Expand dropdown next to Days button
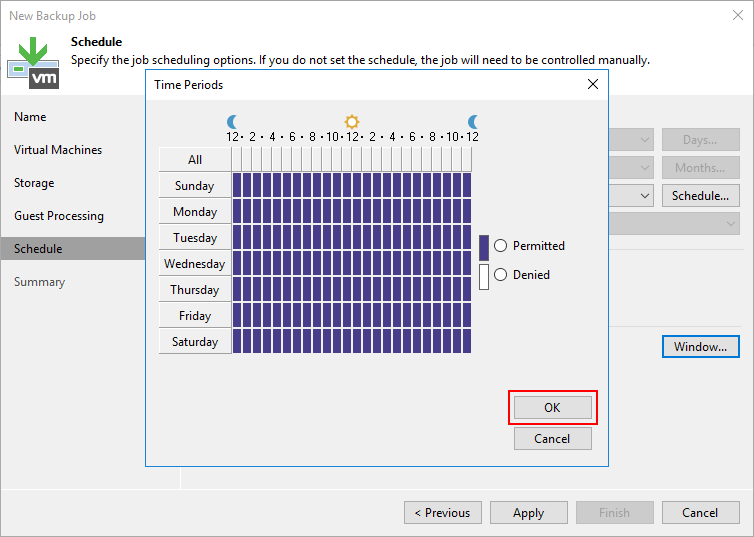Viewport: 754px width, 537px height. (x=644, y=141)
